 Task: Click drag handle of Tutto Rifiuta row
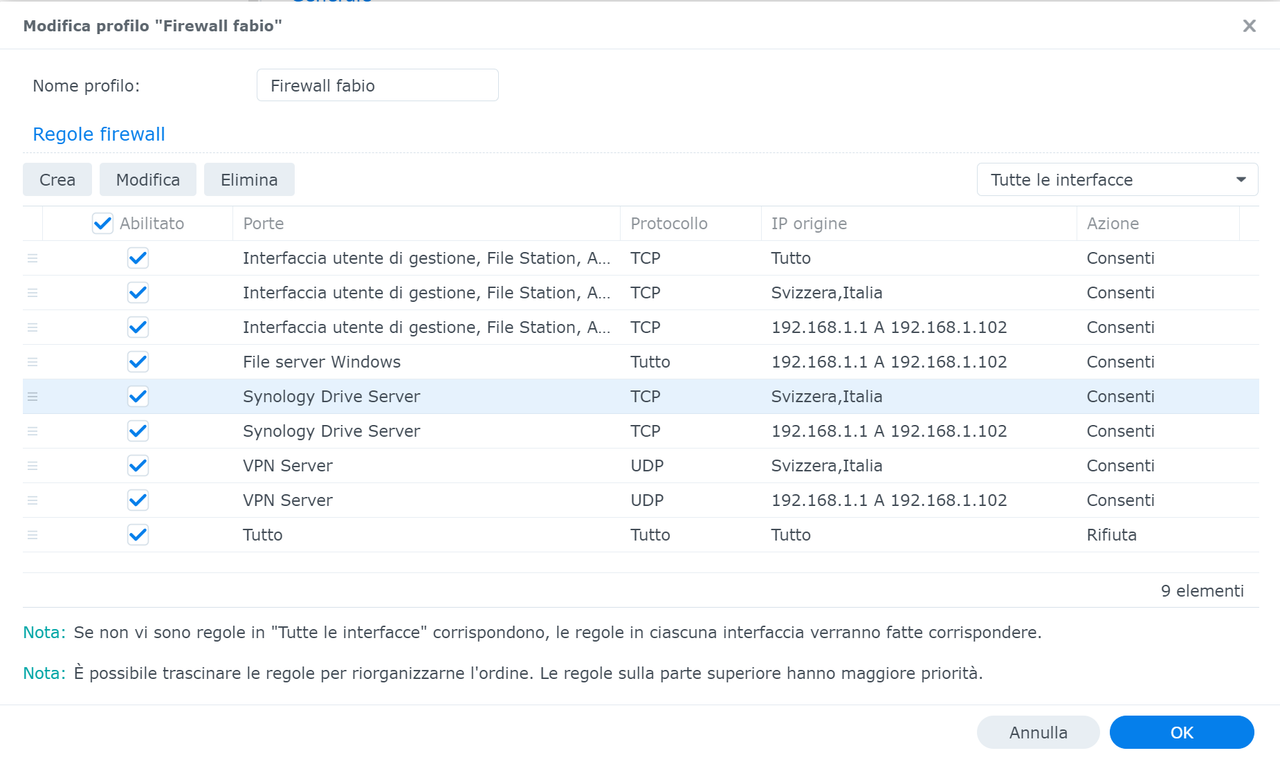coord(32,535)
